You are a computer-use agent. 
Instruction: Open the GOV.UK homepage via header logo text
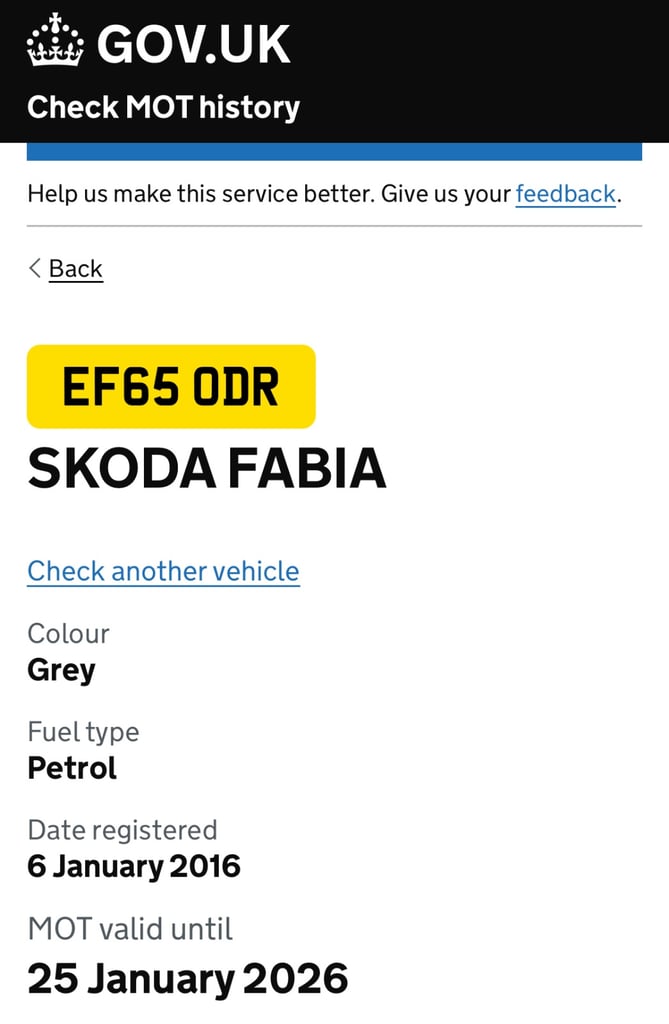pos(192,42)
